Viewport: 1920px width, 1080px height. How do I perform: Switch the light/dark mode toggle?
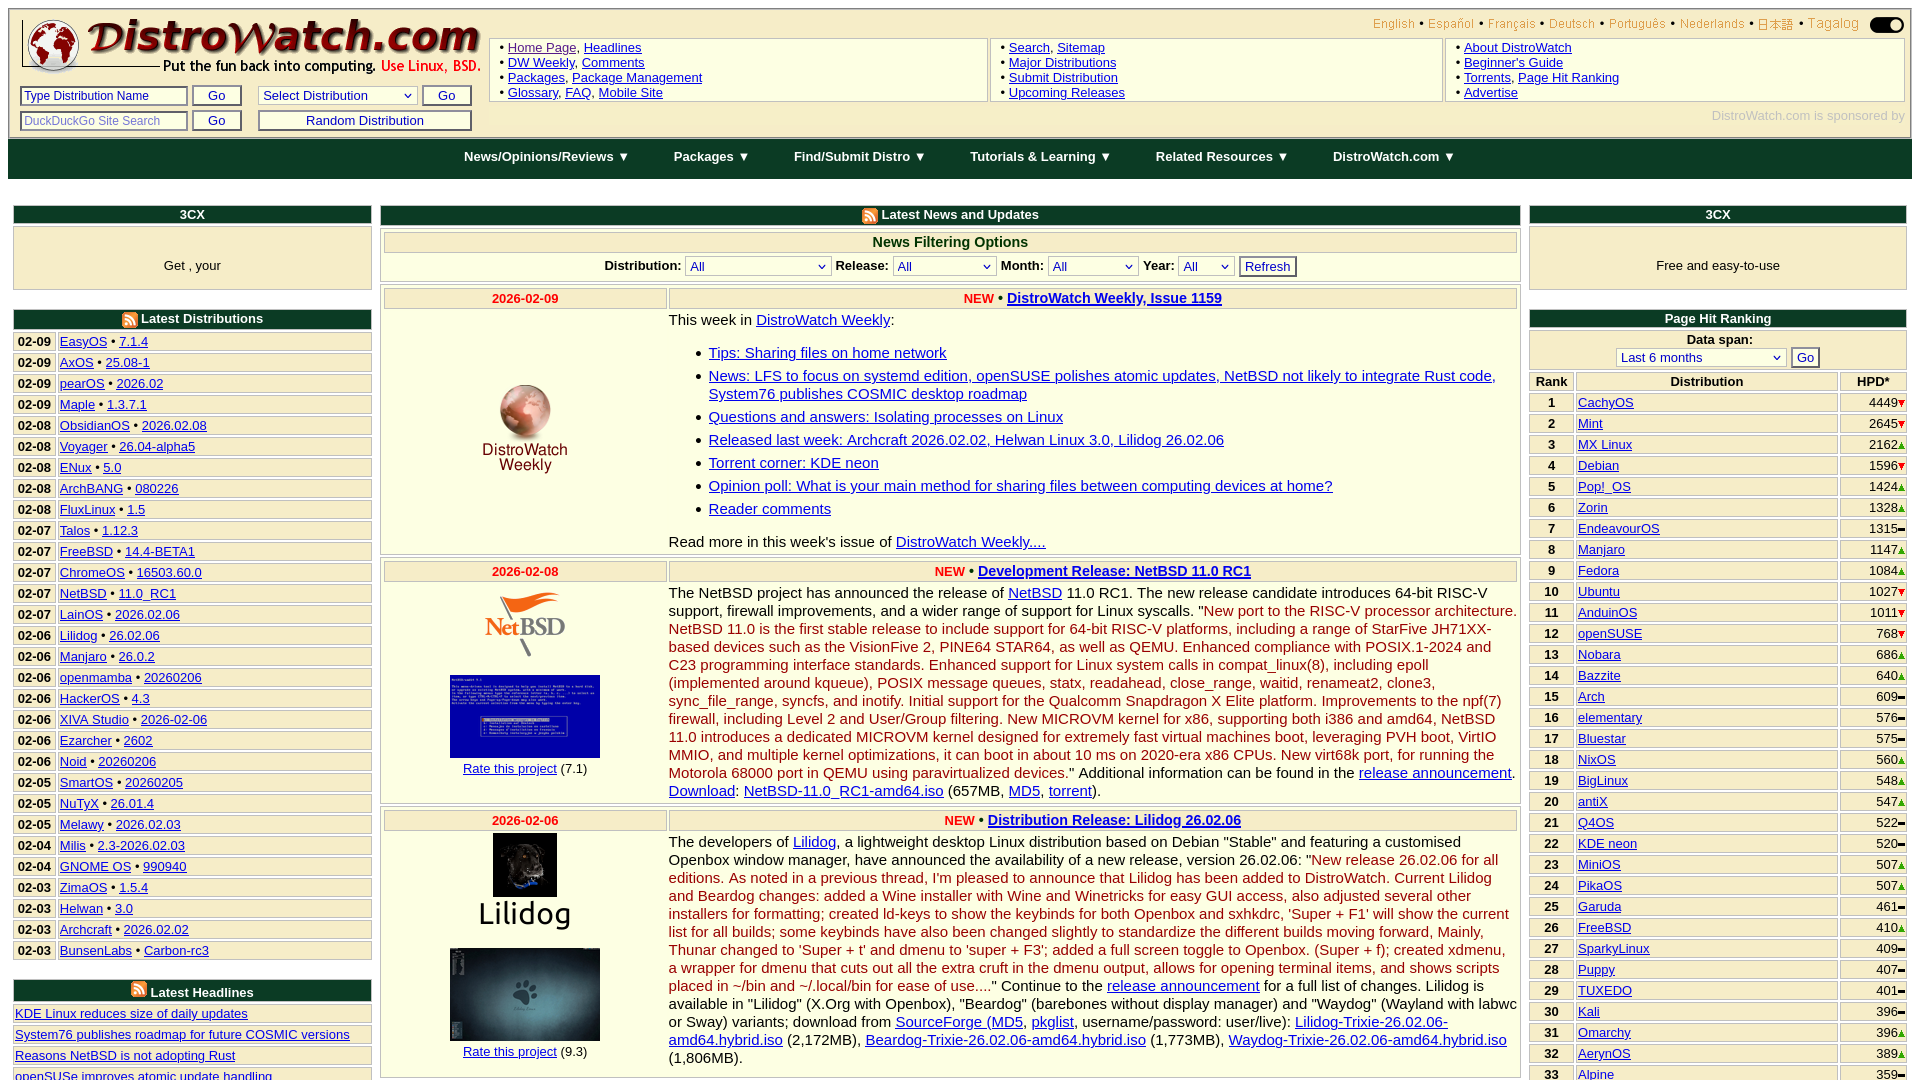(1886, 25)
